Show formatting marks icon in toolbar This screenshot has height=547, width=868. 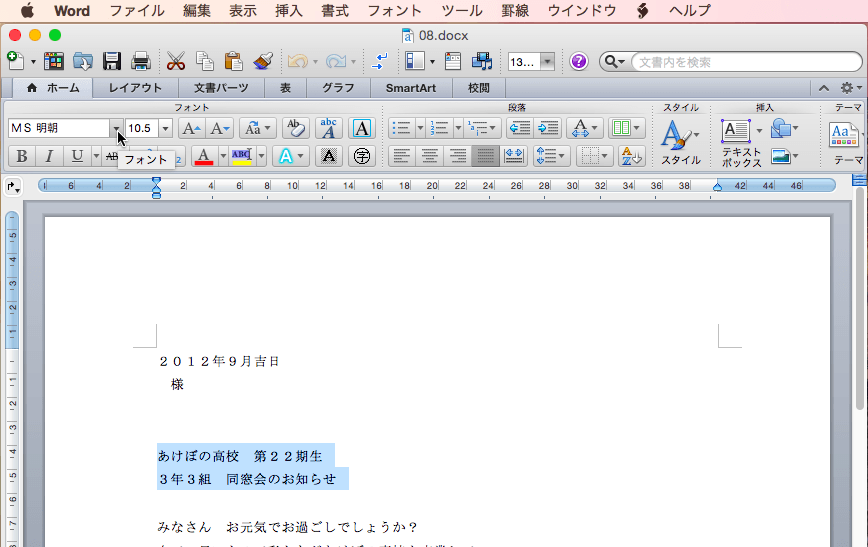point(380,61)
